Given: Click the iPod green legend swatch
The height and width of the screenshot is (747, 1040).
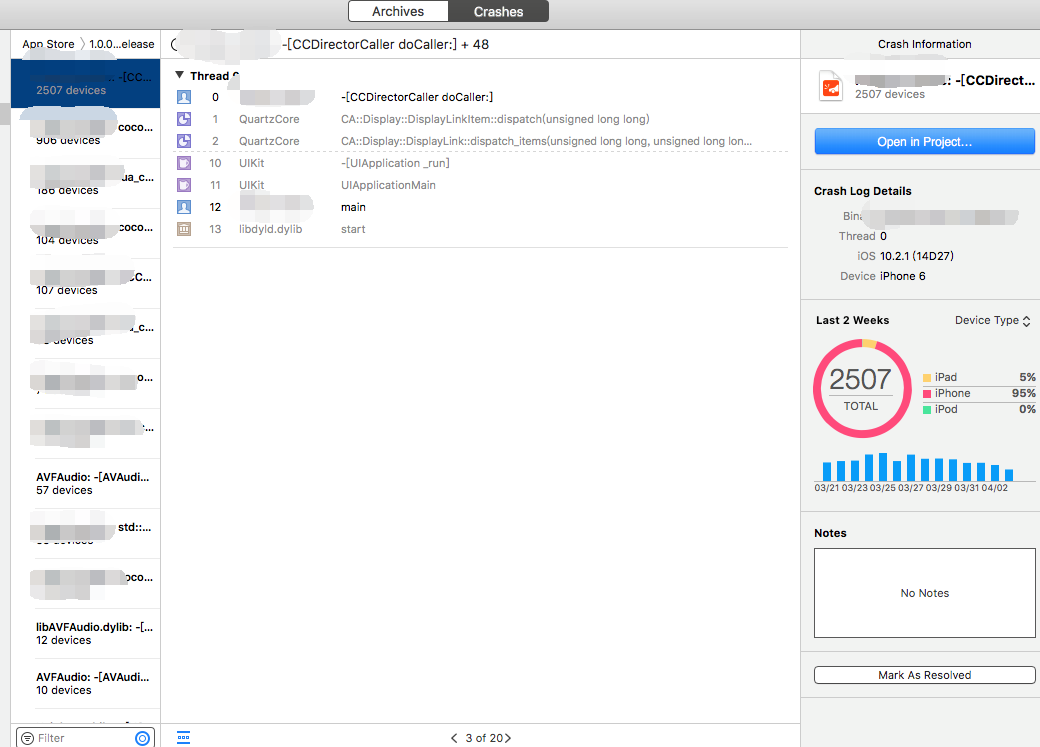Looking at the screenshot, I should pos(927,409).
